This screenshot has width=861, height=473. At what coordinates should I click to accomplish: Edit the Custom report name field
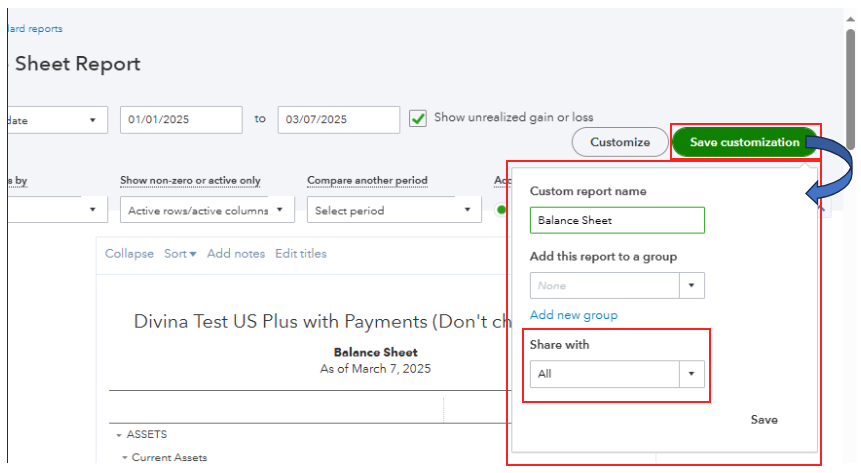point(617,220)
